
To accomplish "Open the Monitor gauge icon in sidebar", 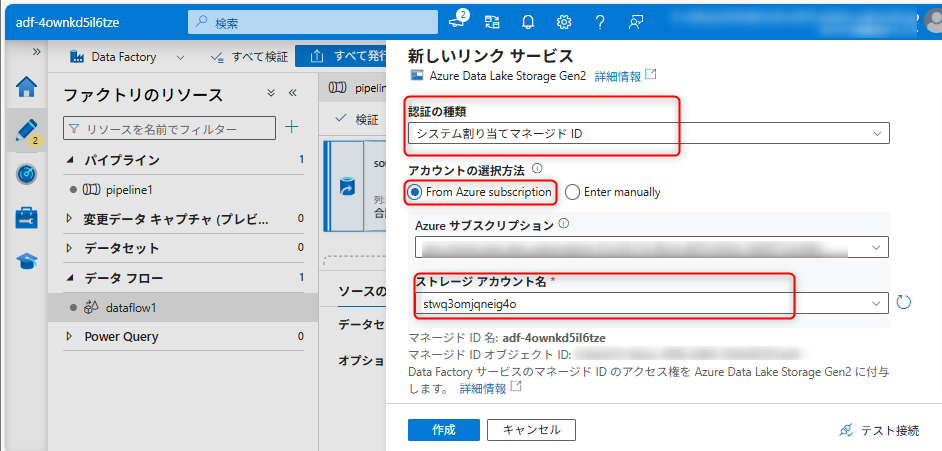I will tap(27, 174).
